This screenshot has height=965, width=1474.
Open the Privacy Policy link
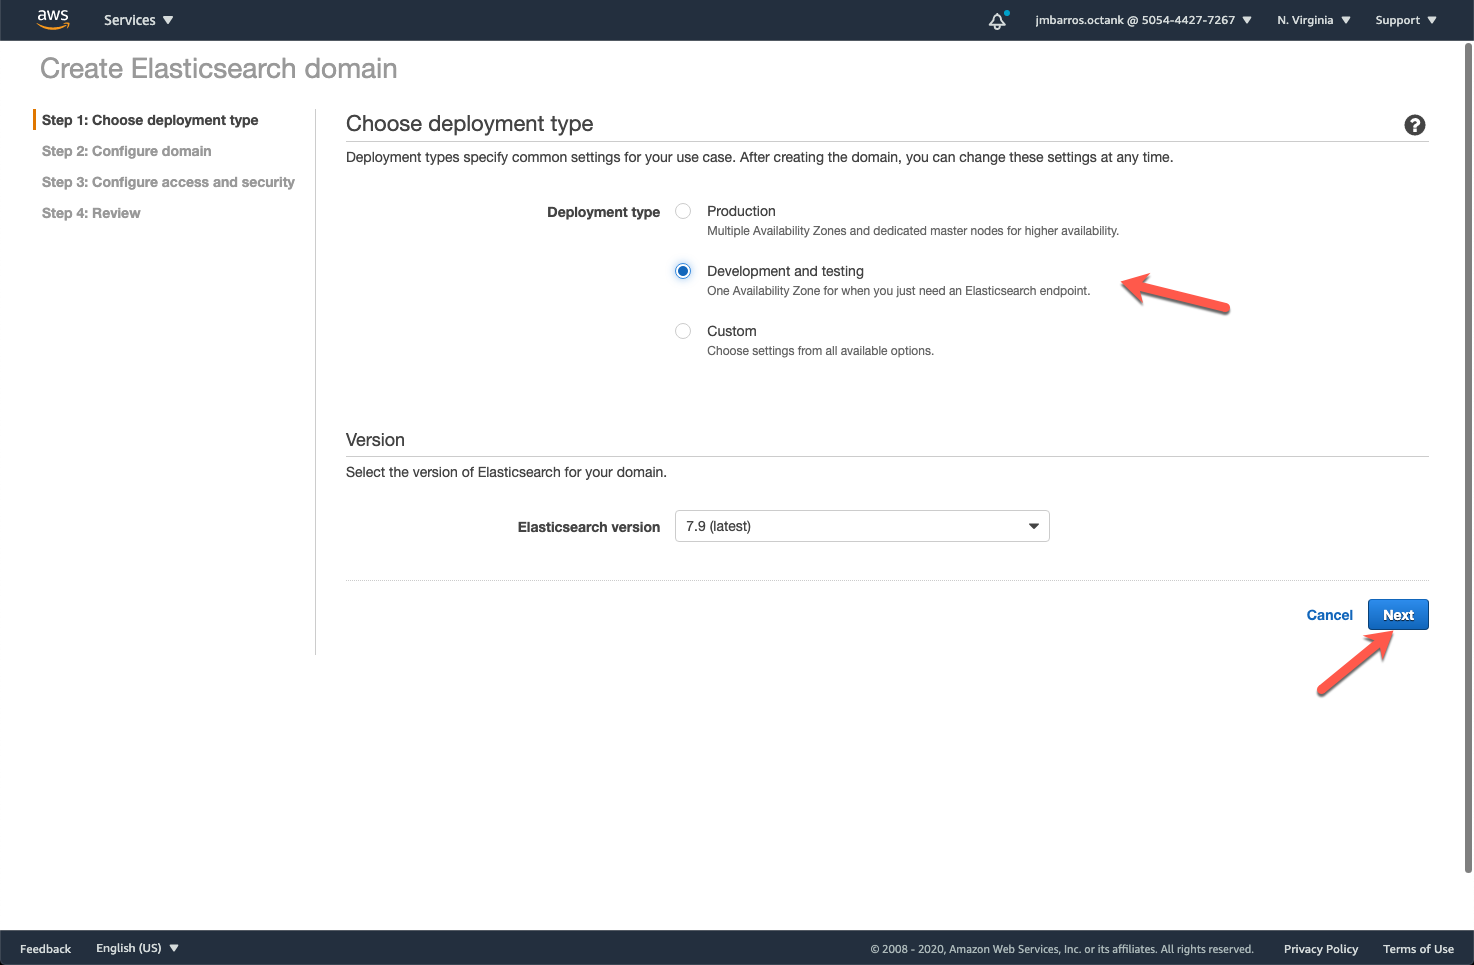(1321, 949)
